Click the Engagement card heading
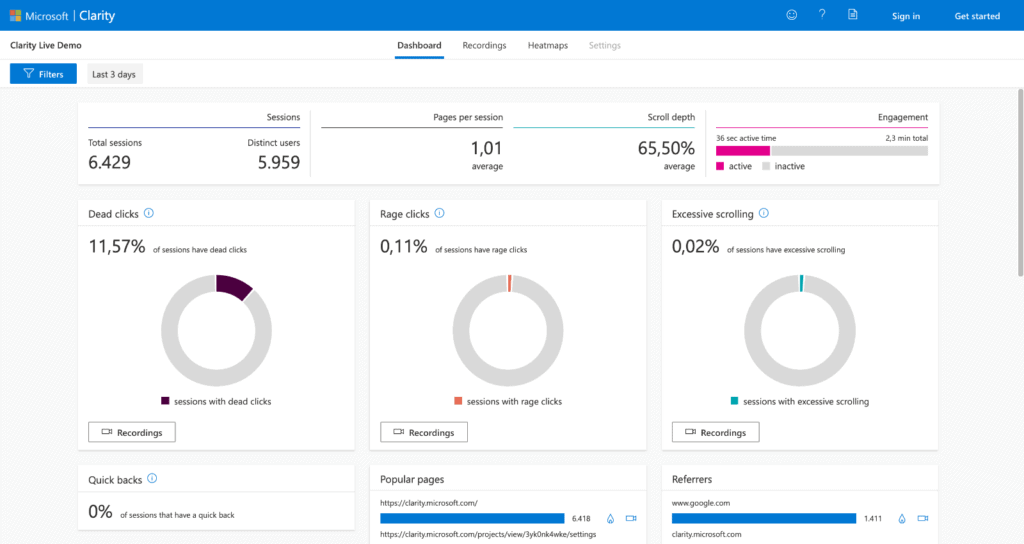1024x544 pixels. (x=903, y=117)
